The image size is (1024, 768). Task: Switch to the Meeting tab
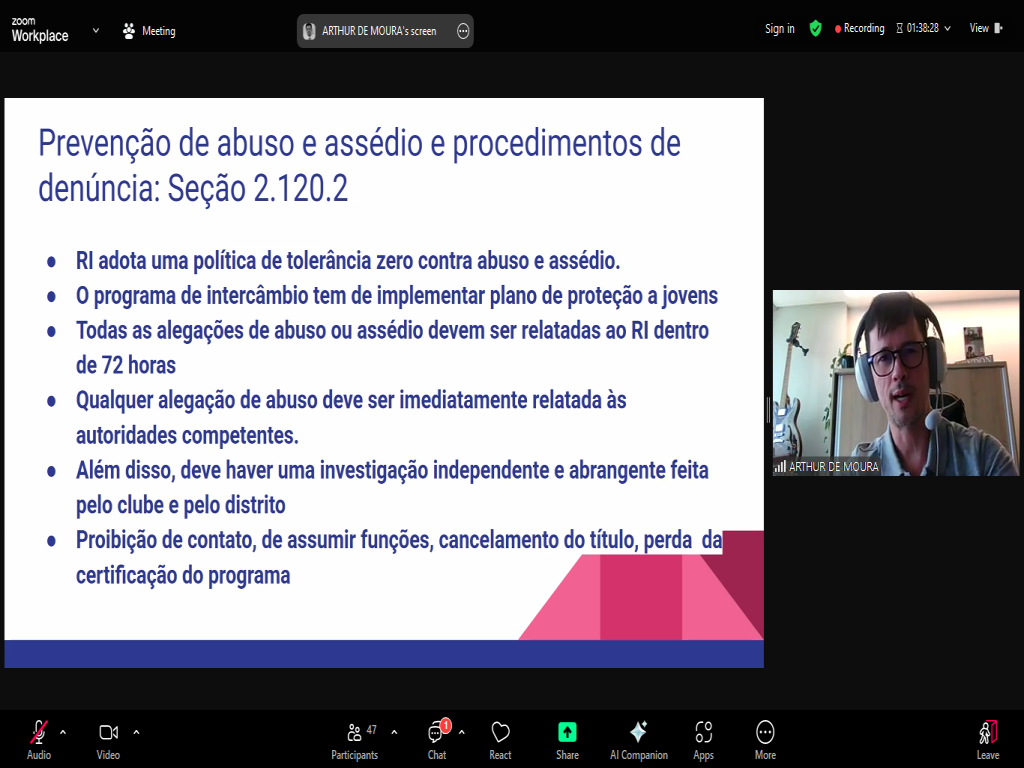pos(148,31)
